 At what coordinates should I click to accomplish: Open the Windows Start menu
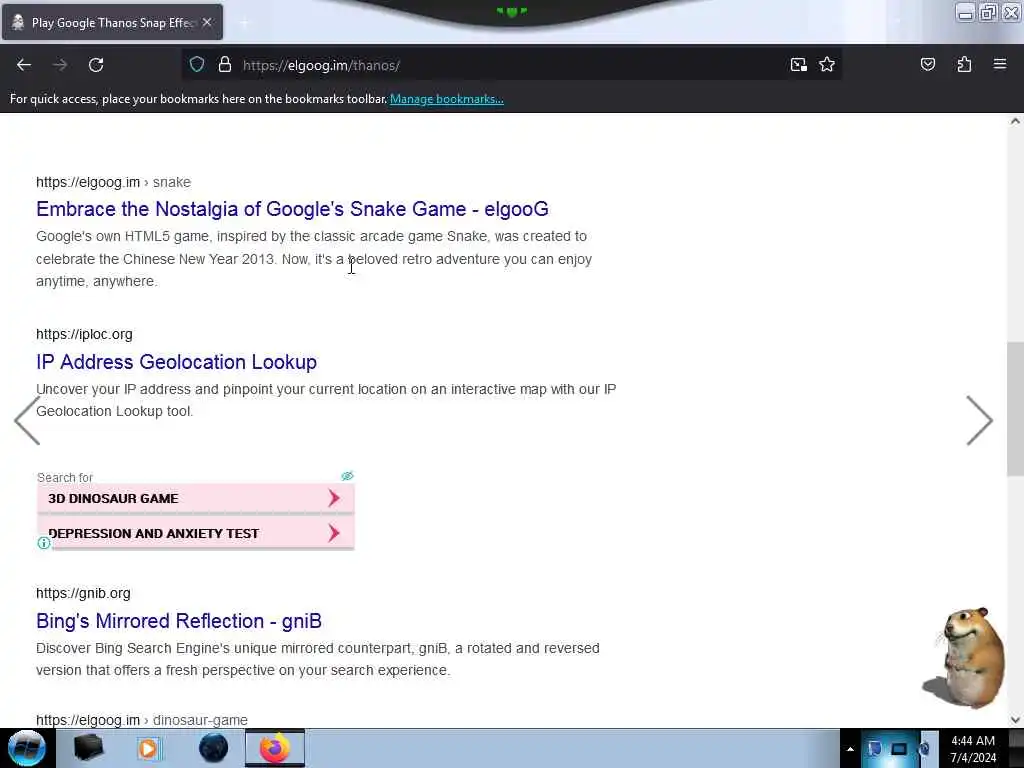click(x=27, y=748)
